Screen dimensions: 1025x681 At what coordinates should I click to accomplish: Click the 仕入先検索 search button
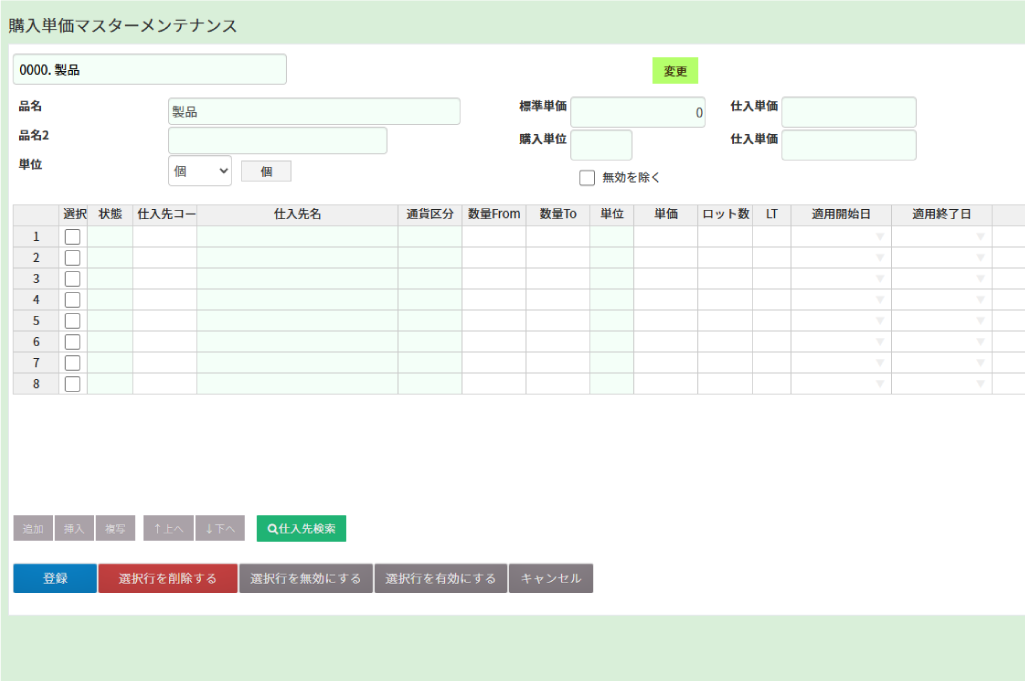301,528
